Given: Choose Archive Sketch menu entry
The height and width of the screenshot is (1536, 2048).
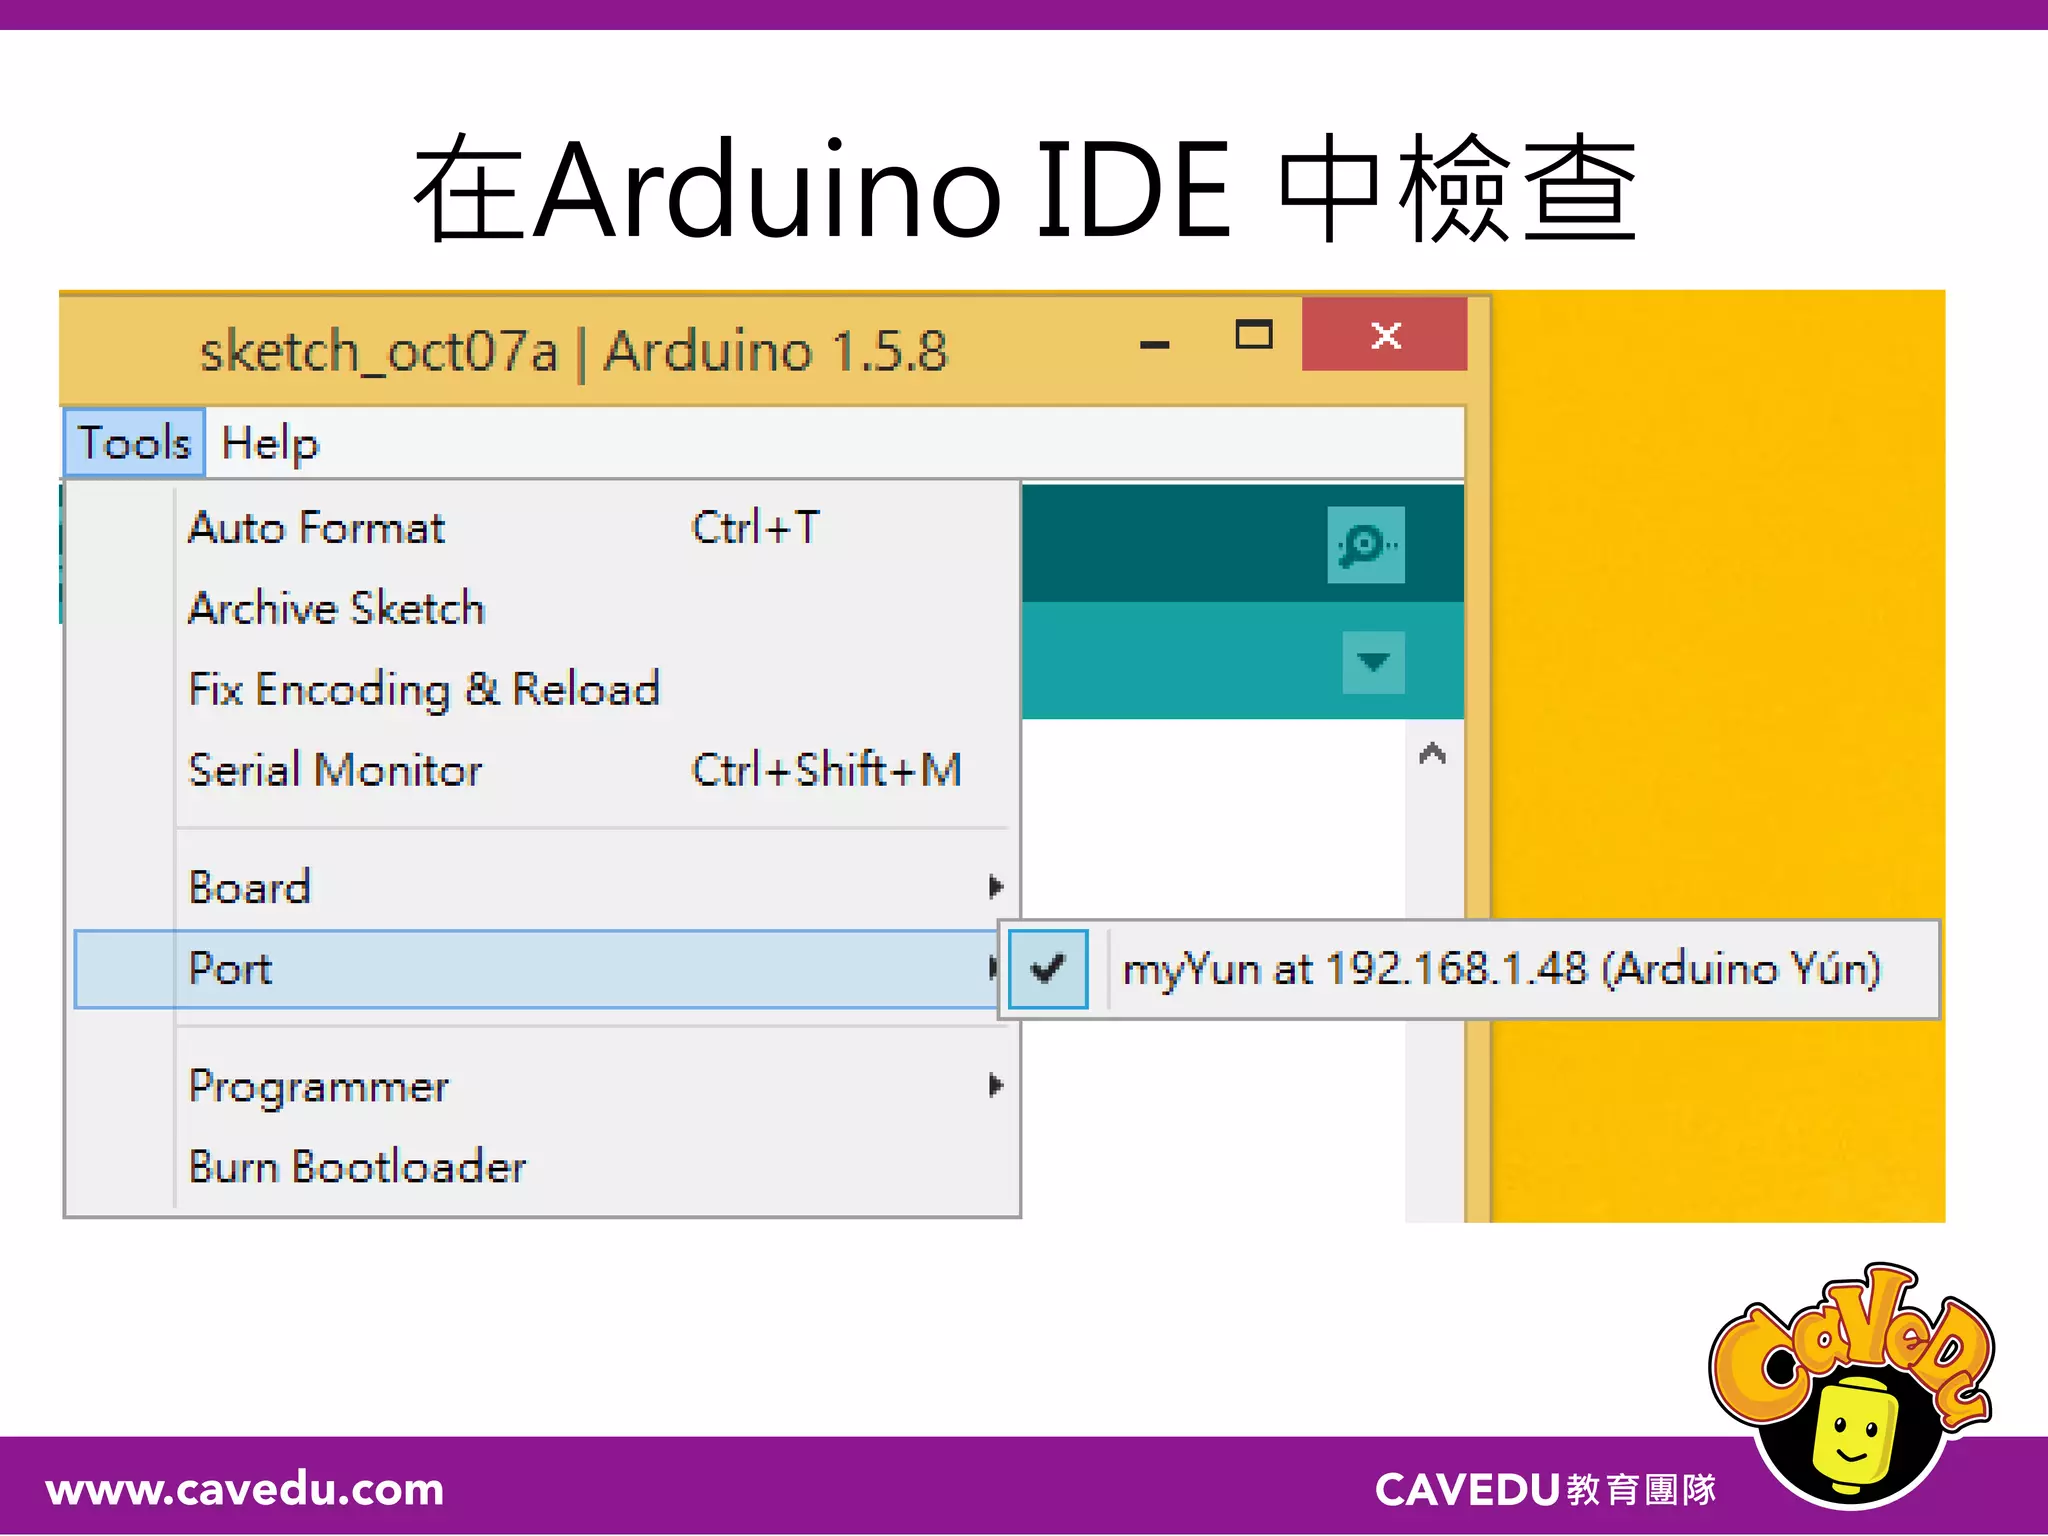Looking at the screenshot, I should pyautogui.click(x=545, y=608).
